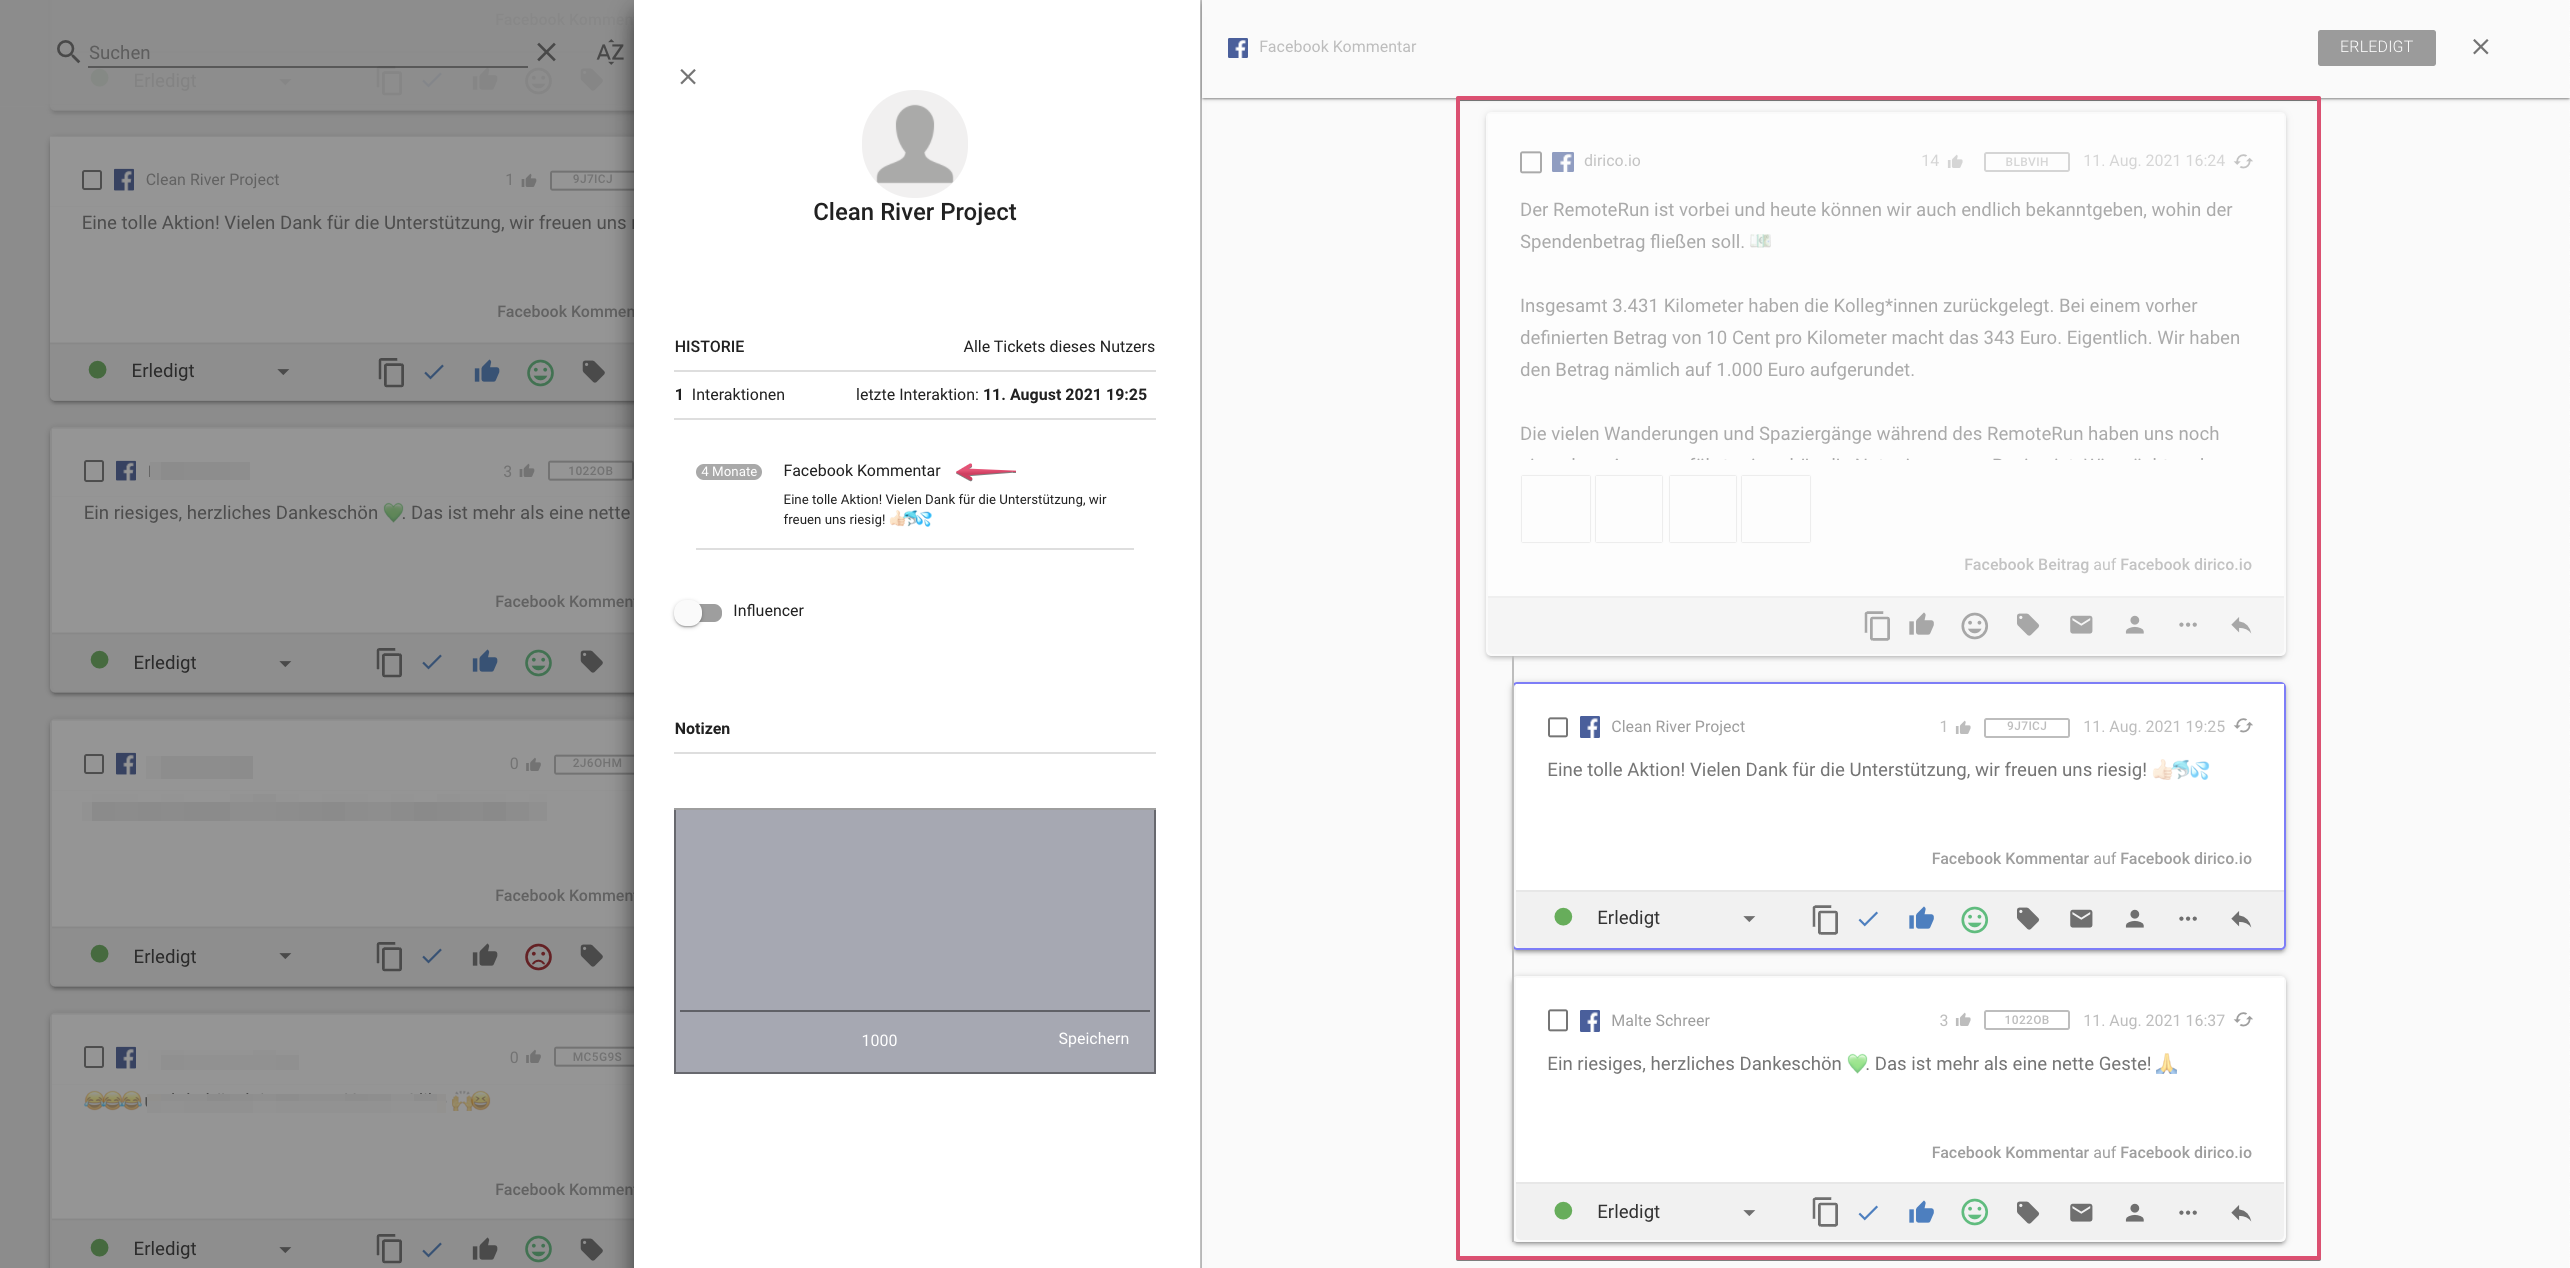Open more options on Clean River Project comment
The width and height of the screenshot is (2570, 1268).
(x=2188, y=919)
